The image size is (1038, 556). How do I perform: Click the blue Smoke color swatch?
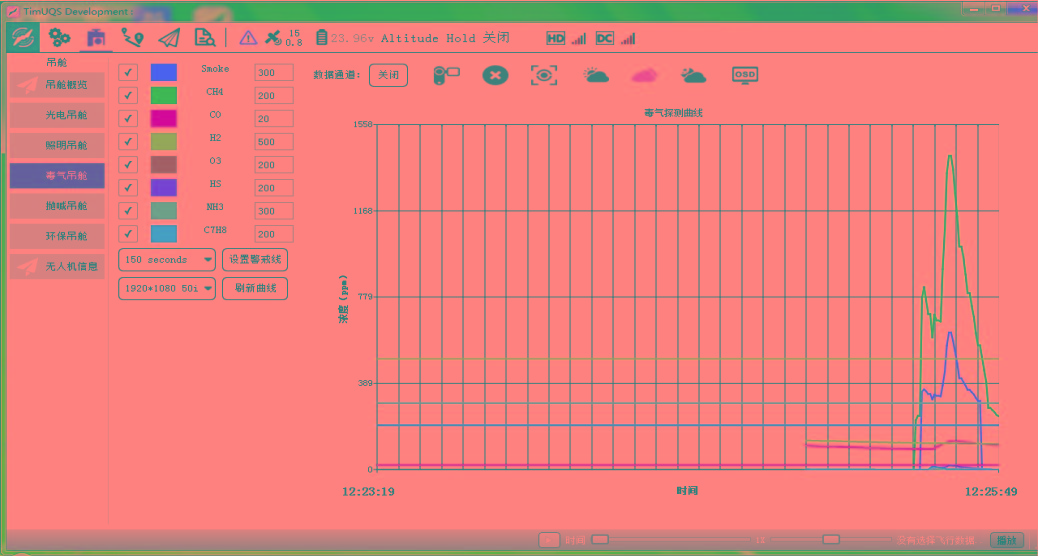(x=164, y=72)
